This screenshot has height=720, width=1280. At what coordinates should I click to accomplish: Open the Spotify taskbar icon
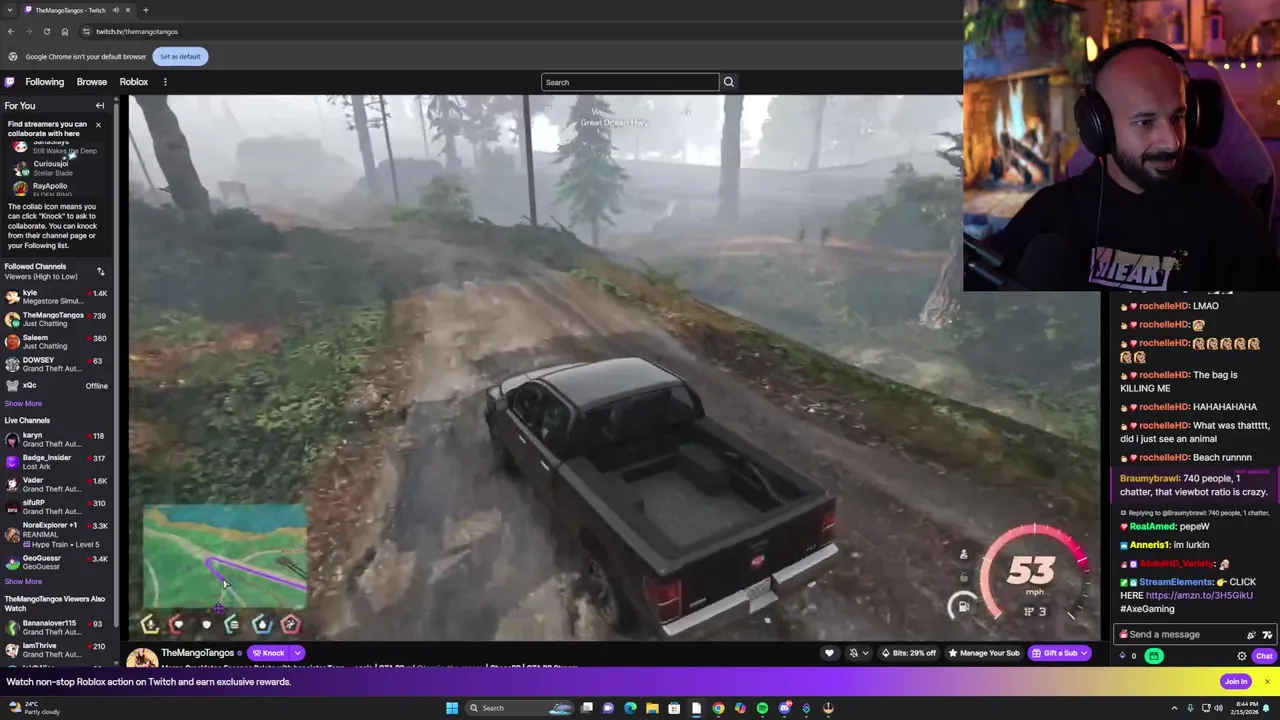(x=762, y=708)
